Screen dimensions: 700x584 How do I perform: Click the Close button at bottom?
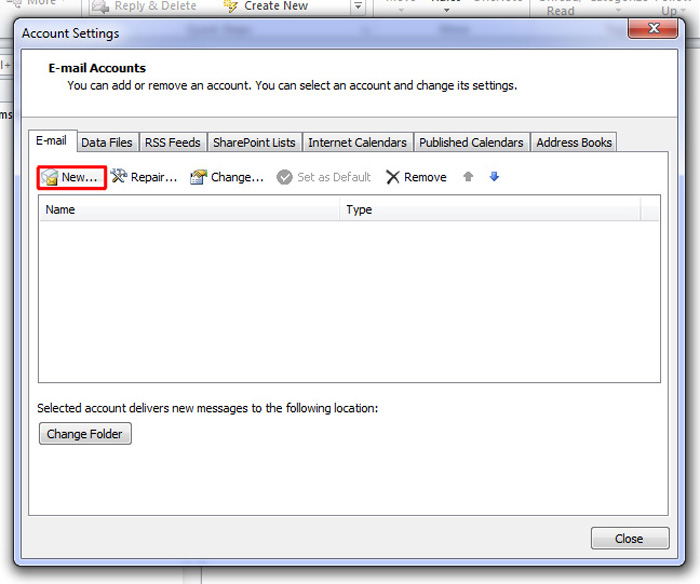click(x=629, y=538)
